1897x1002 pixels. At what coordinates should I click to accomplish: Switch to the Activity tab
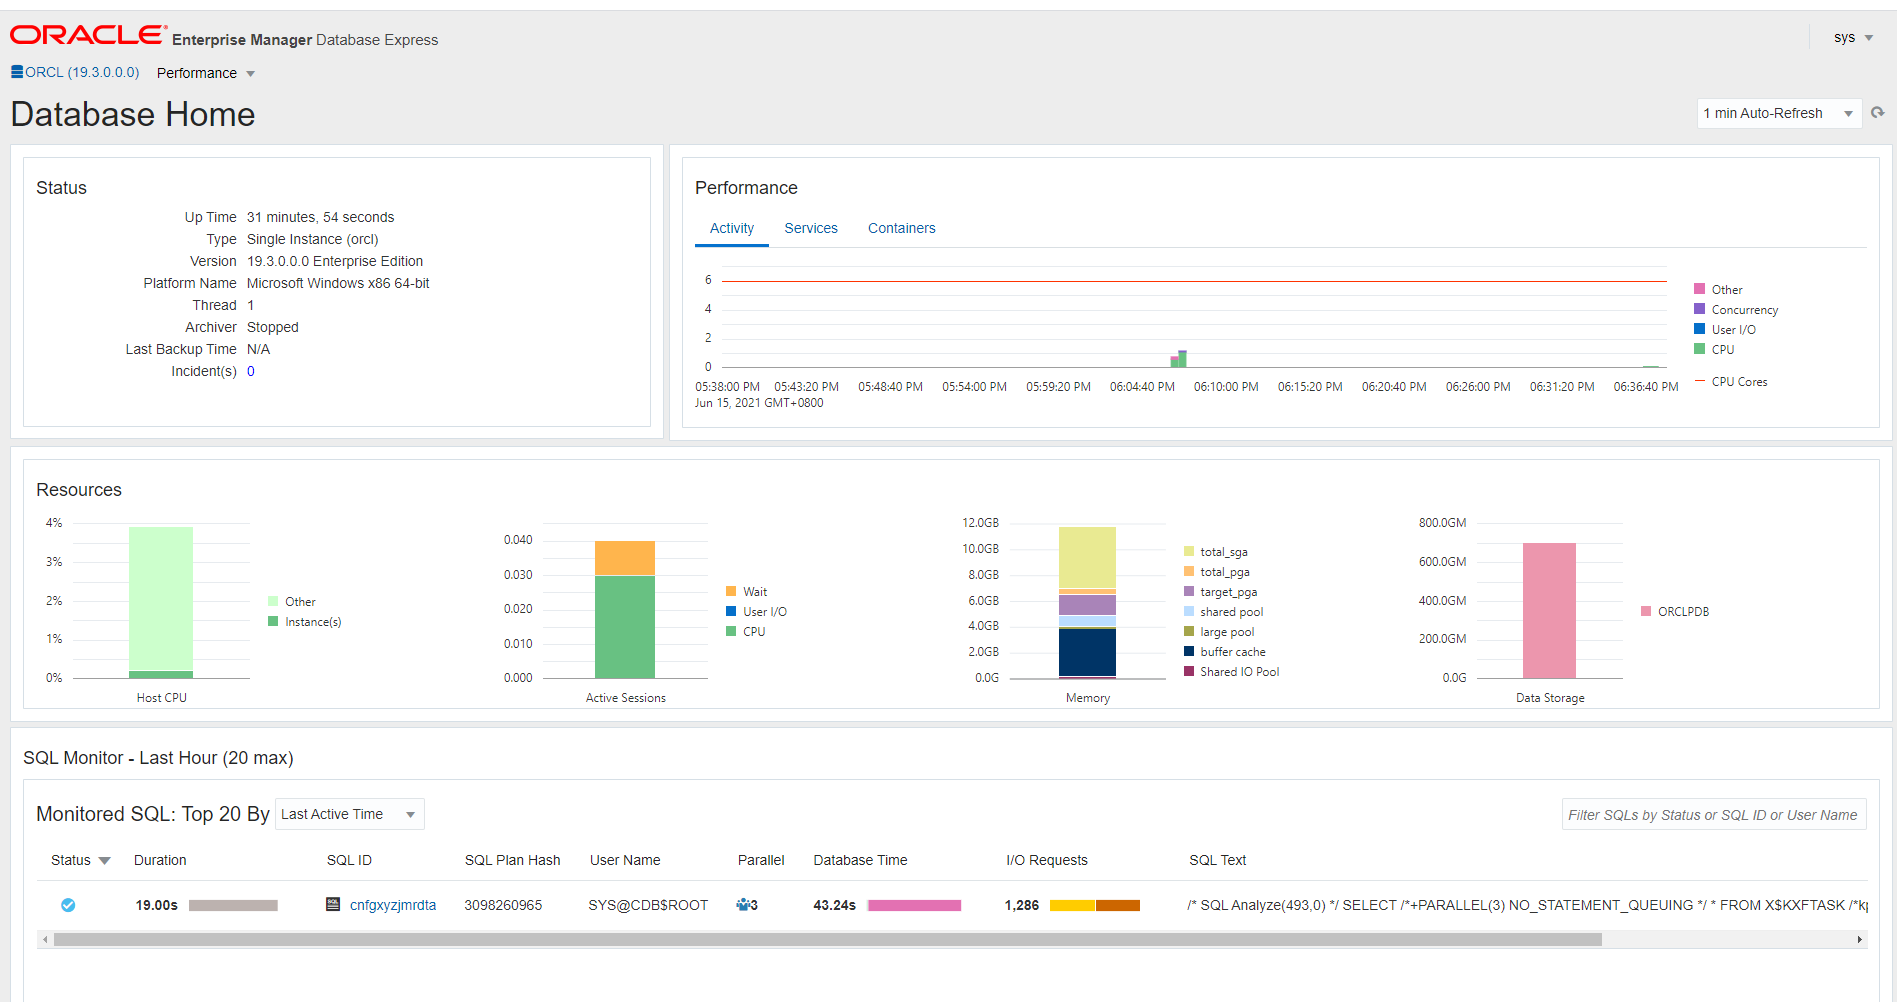(x=732, y=228)
